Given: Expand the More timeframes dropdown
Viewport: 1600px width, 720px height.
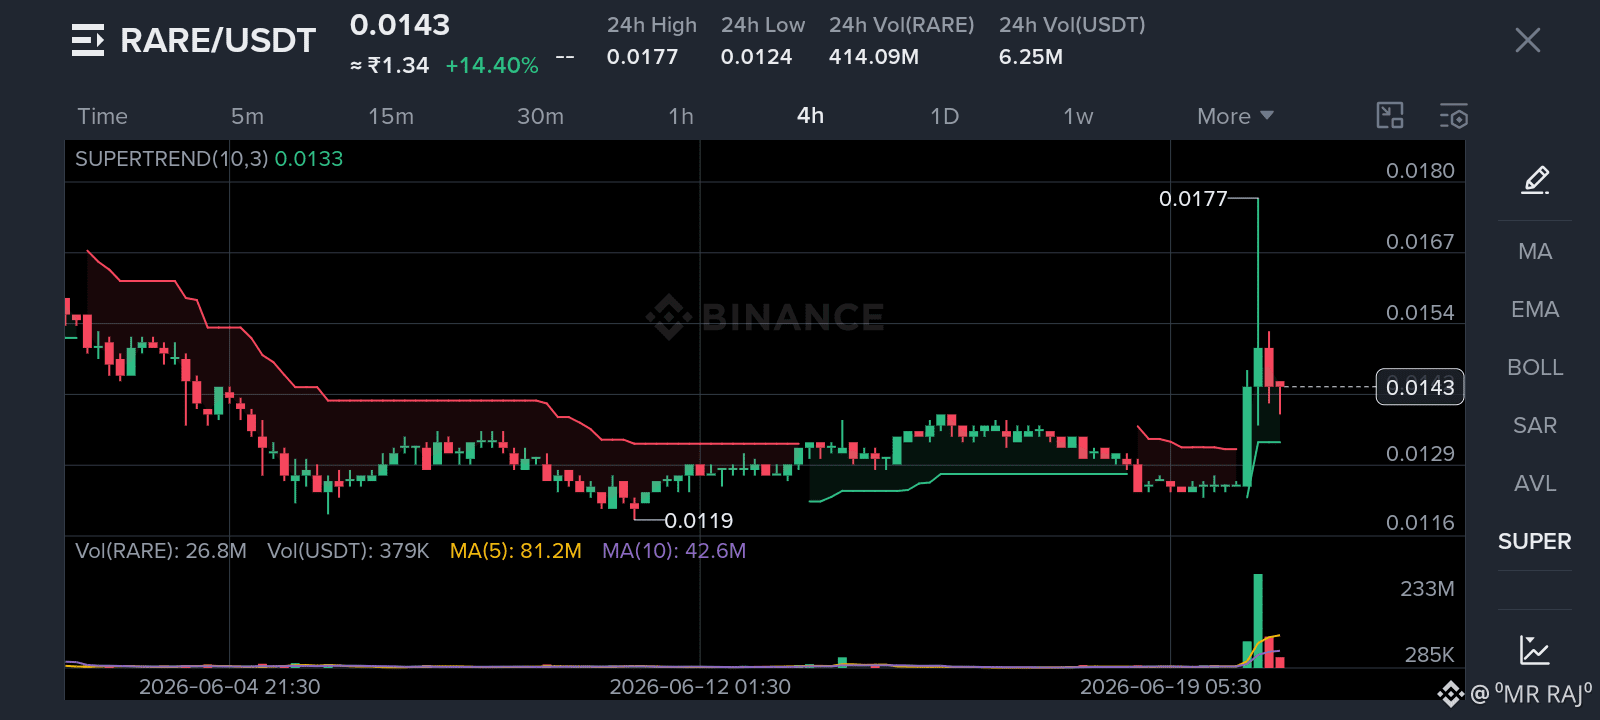Looking at the screenshot, I should [x=1236, y=116].
